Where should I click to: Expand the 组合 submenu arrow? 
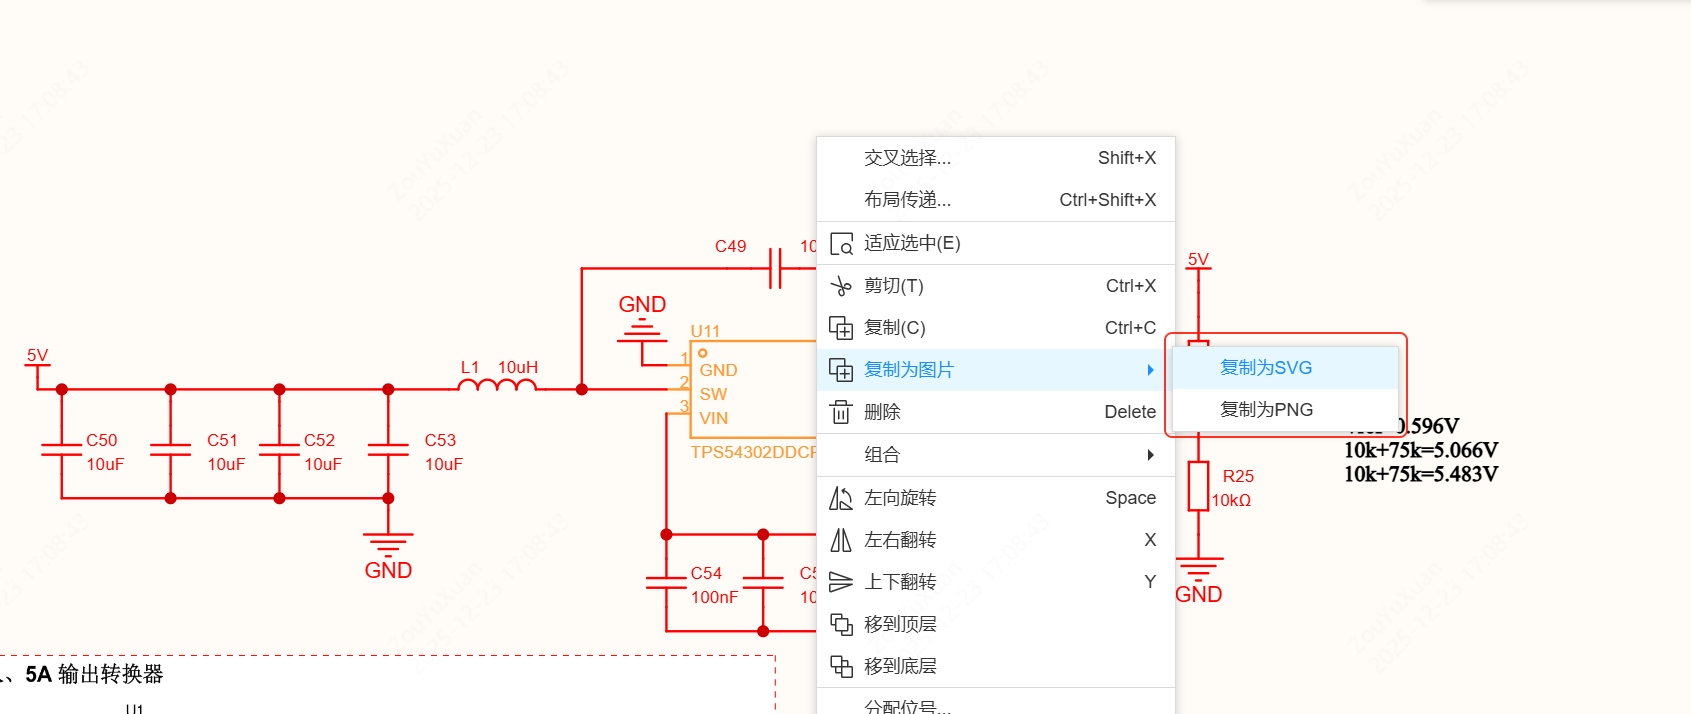point(1150,455)
